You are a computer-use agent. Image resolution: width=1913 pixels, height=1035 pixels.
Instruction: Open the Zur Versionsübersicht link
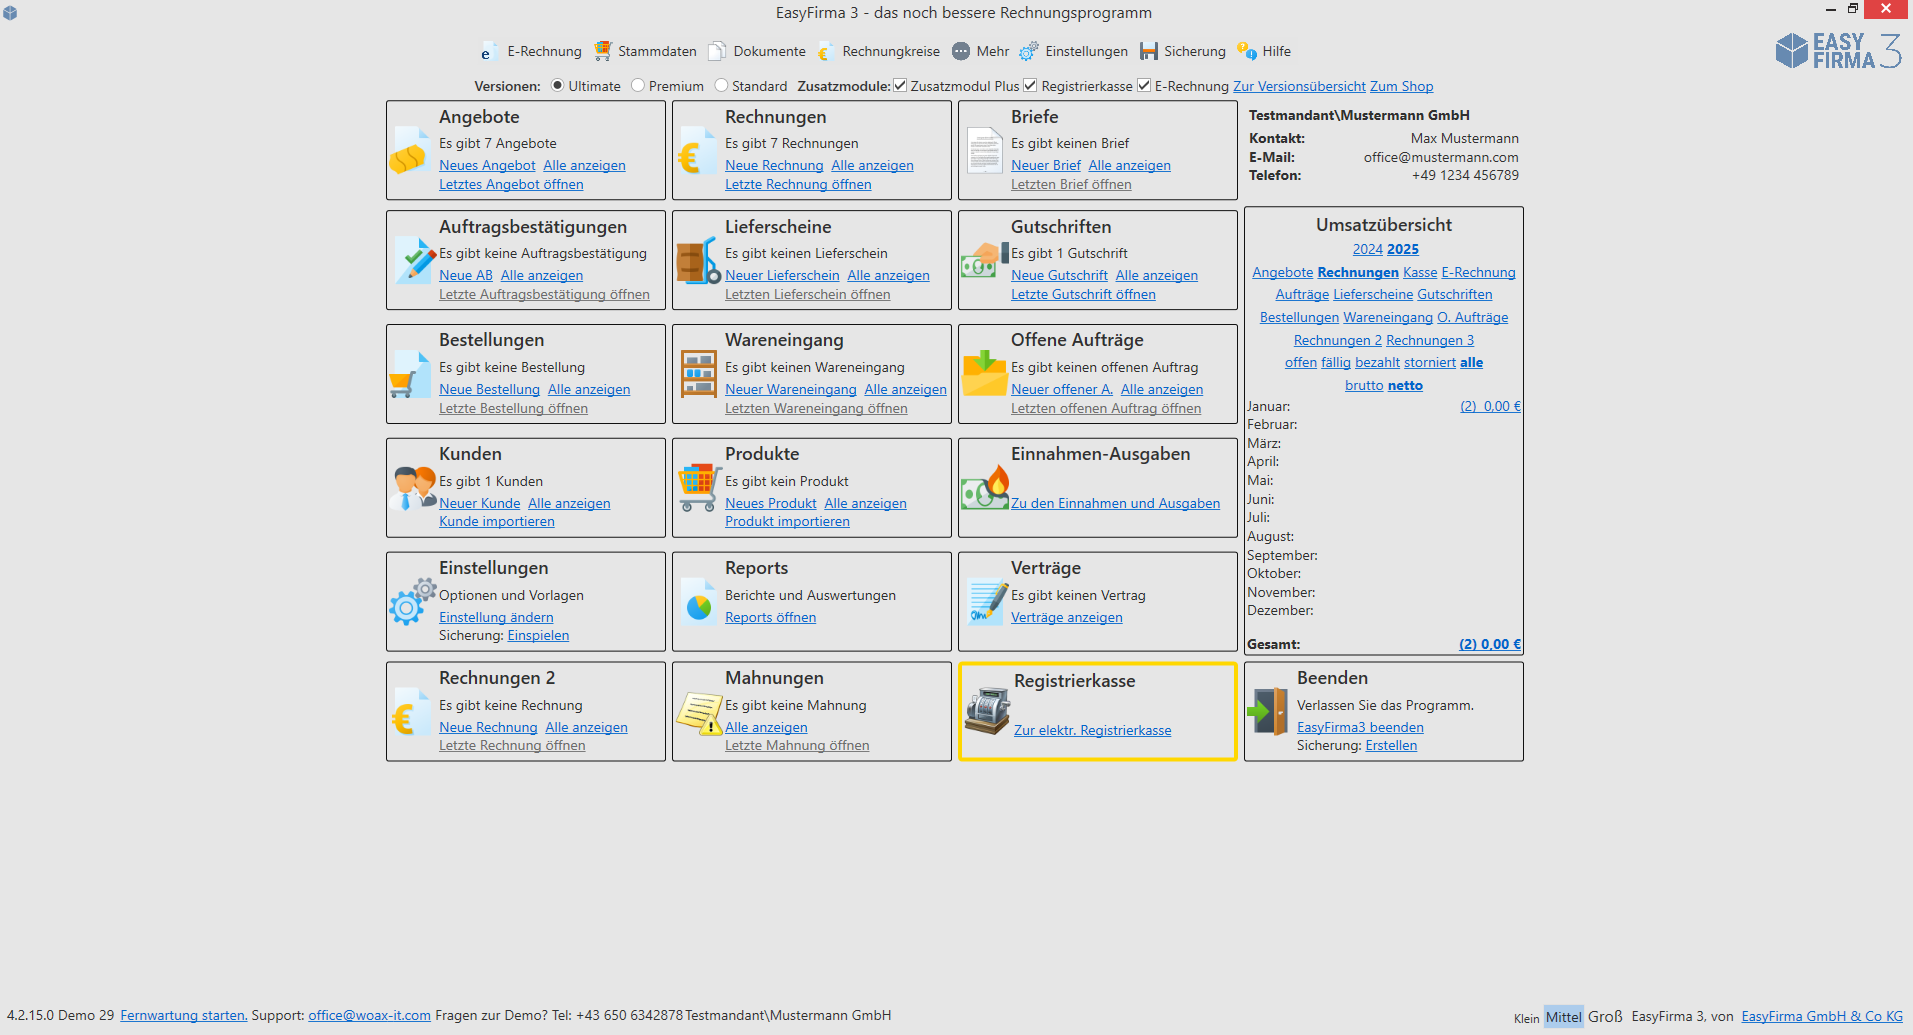pos(1299,86)
